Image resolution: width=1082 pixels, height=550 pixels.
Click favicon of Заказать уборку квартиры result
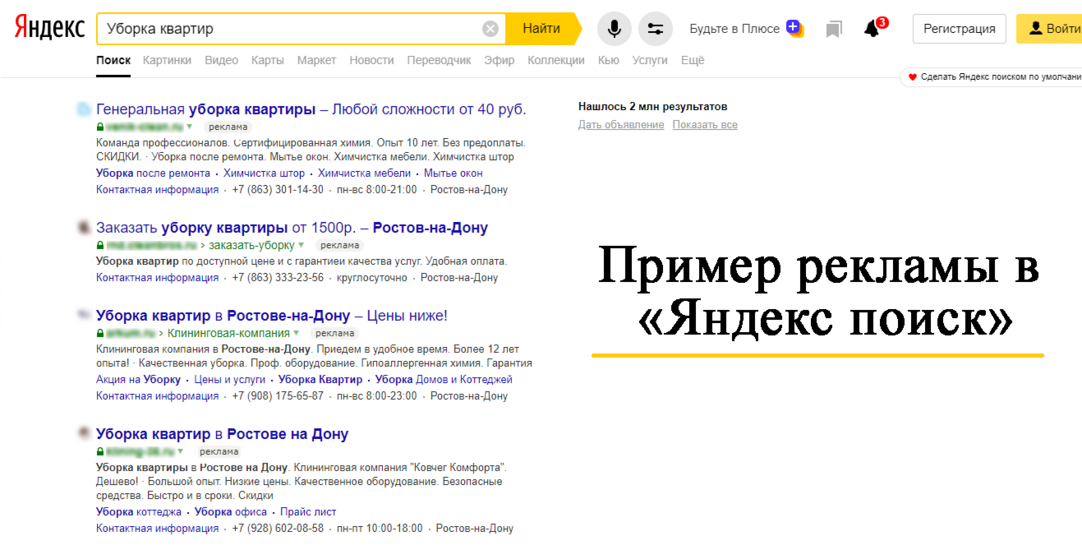pyautogui.click(x=83, y=227)
